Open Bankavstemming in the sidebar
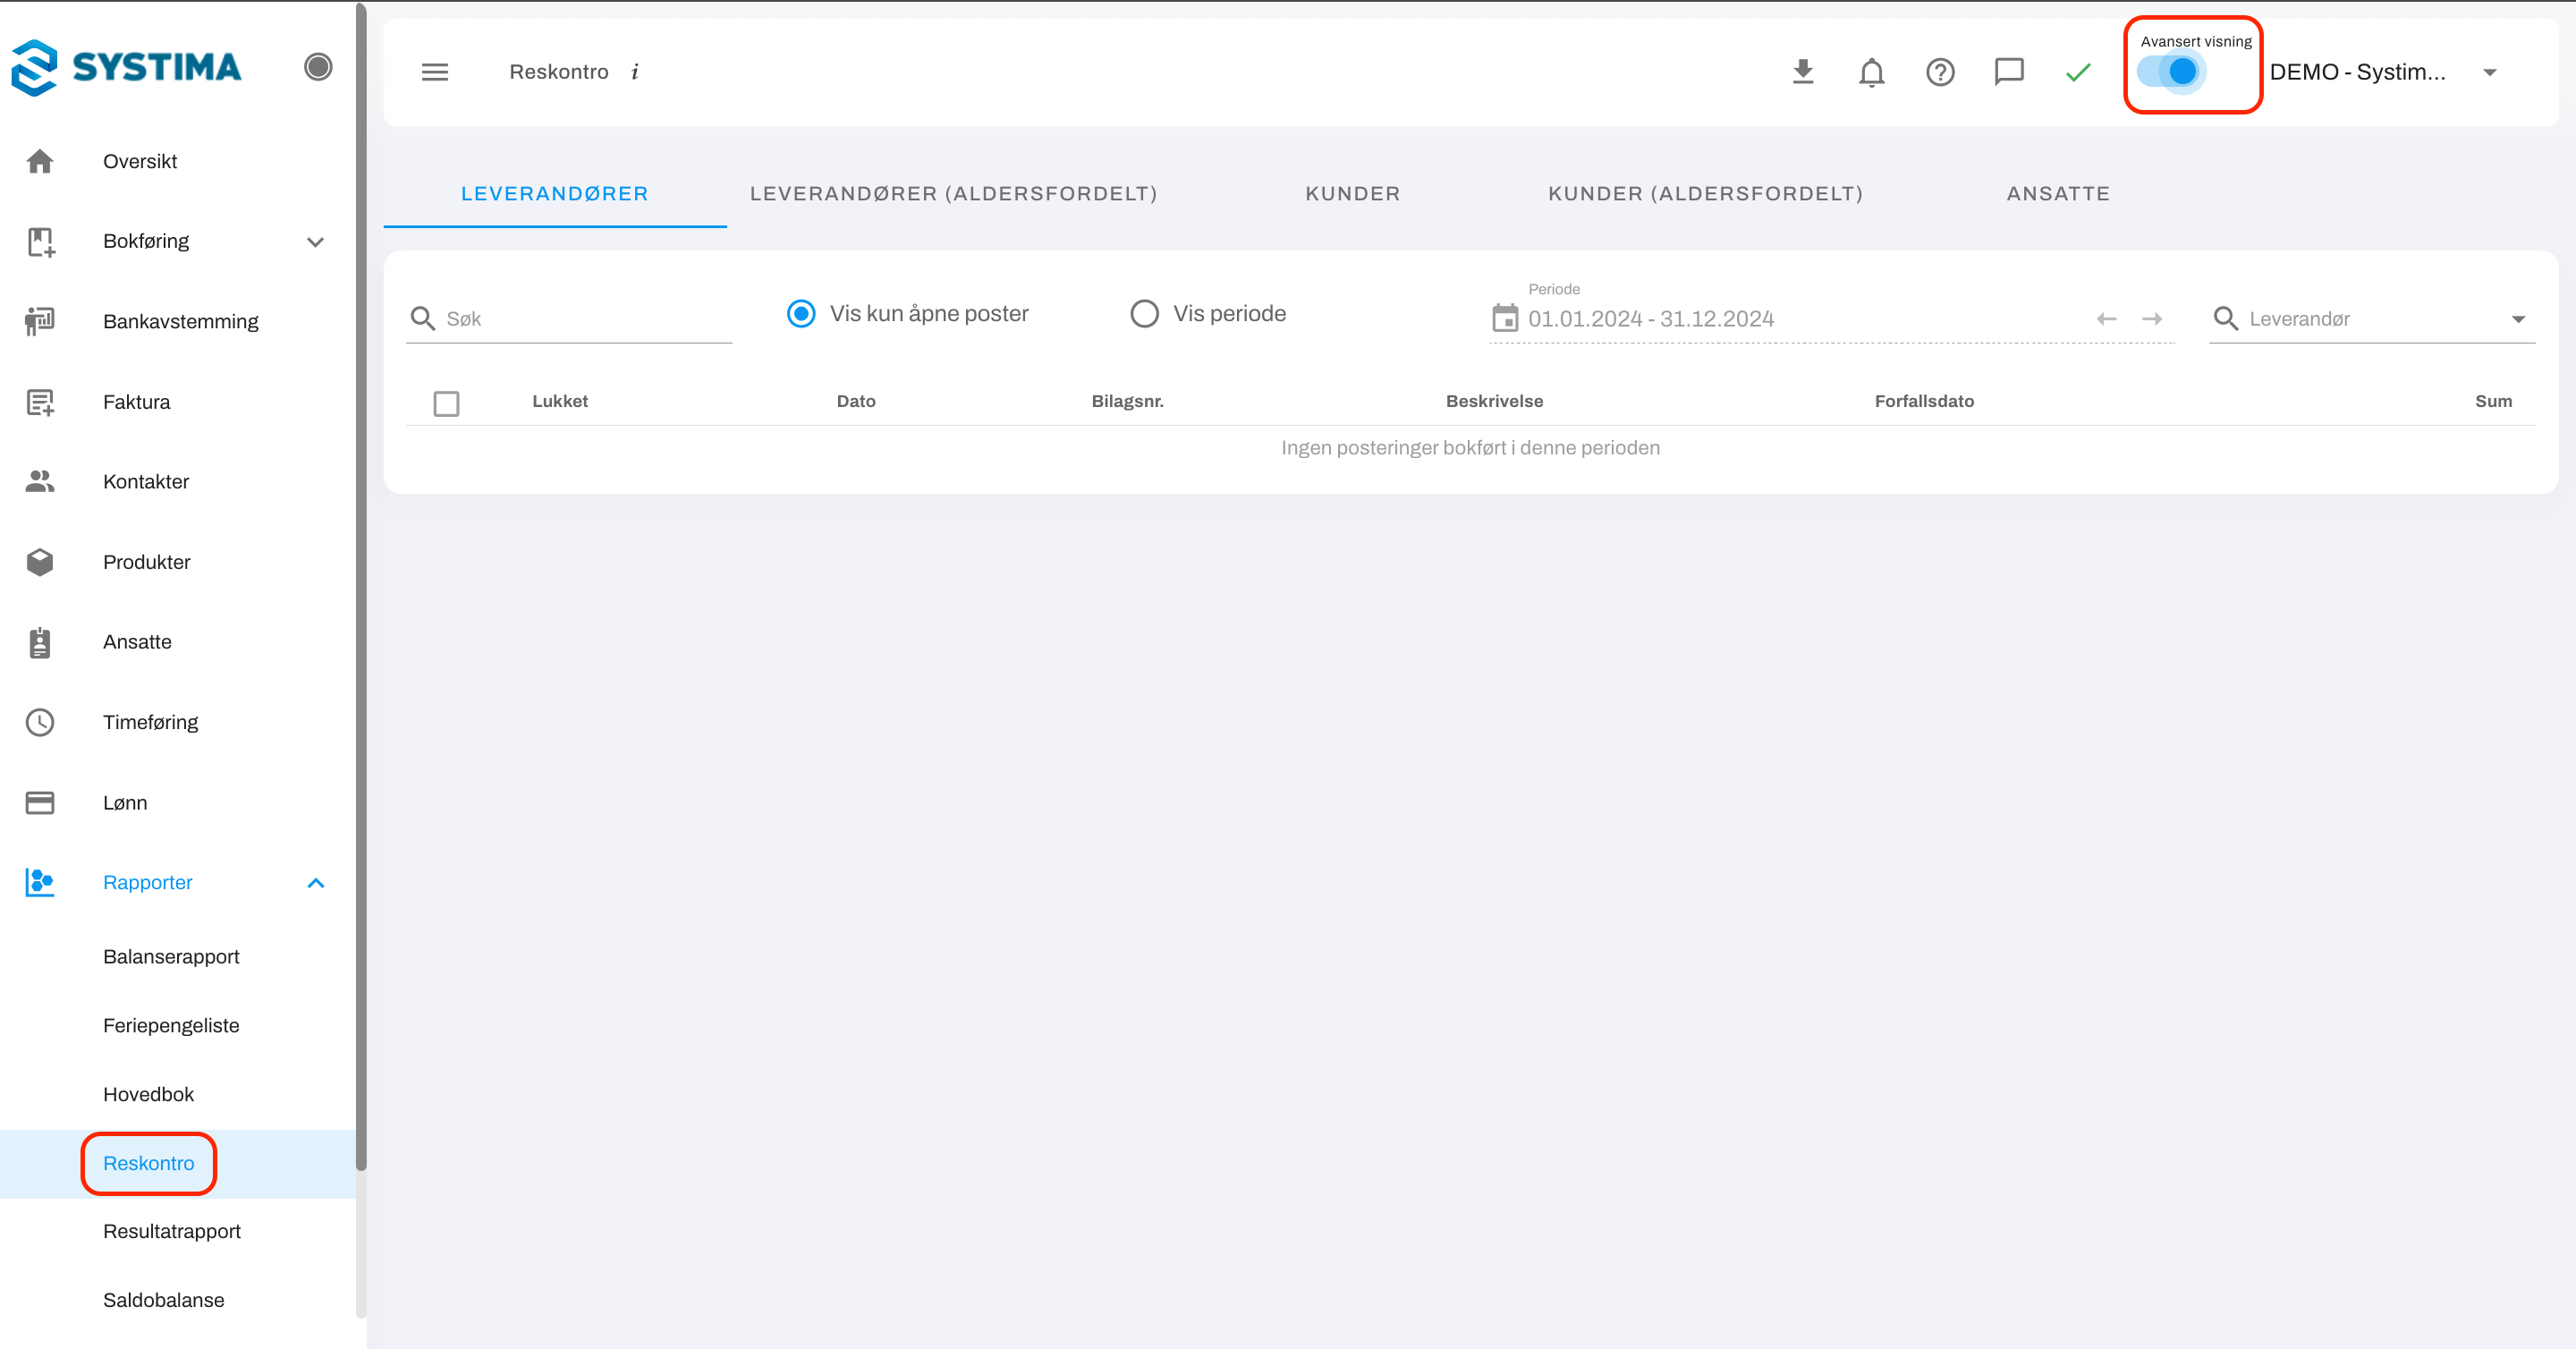2576x1349 pixels. (180, 322)
